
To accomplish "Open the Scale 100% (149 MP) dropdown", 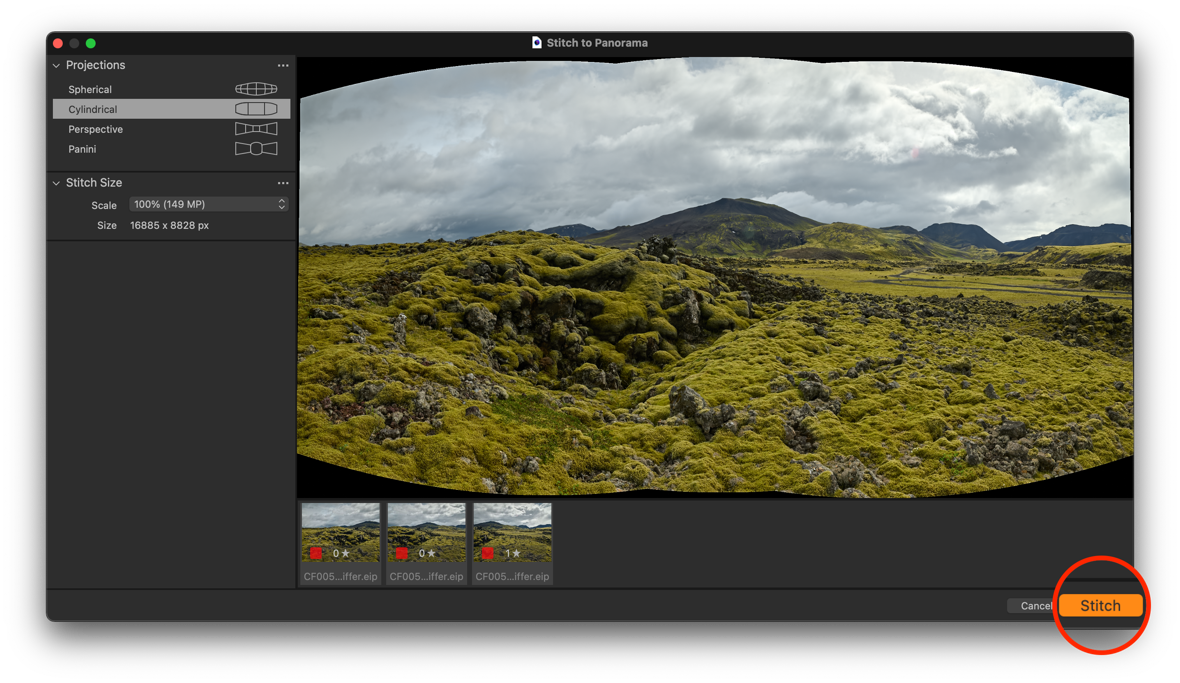I will pos(208,204).
